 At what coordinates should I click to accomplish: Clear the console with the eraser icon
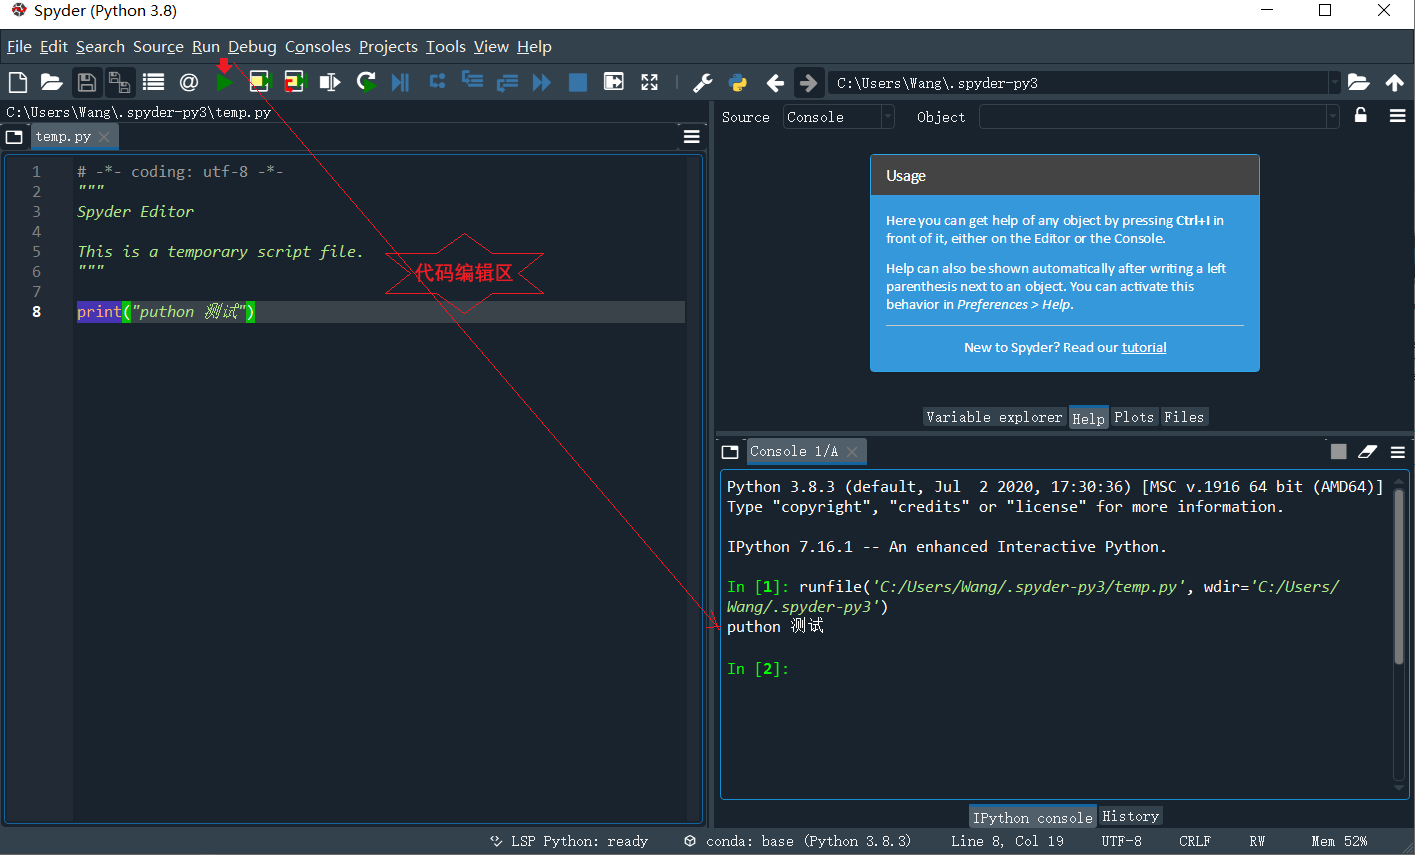click(x=1367, y=452)
